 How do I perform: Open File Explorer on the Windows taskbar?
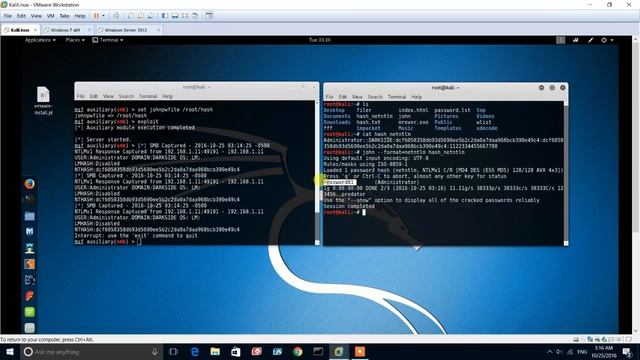[x=215, y=351]
